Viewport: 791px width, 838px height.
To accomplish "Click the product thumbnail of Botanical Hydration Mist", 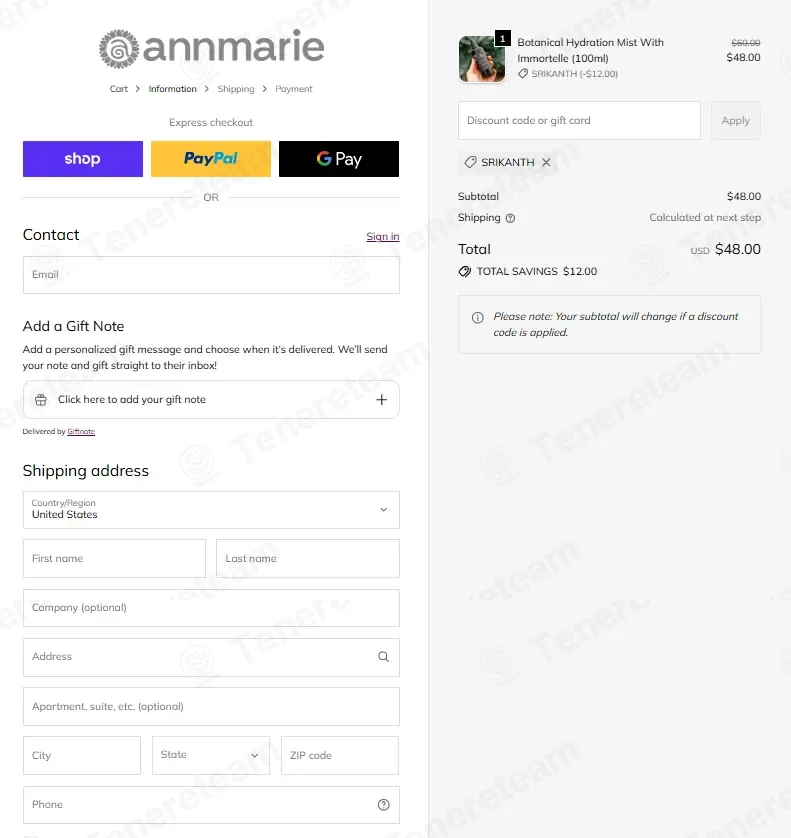I will click(x=482, y=59).
